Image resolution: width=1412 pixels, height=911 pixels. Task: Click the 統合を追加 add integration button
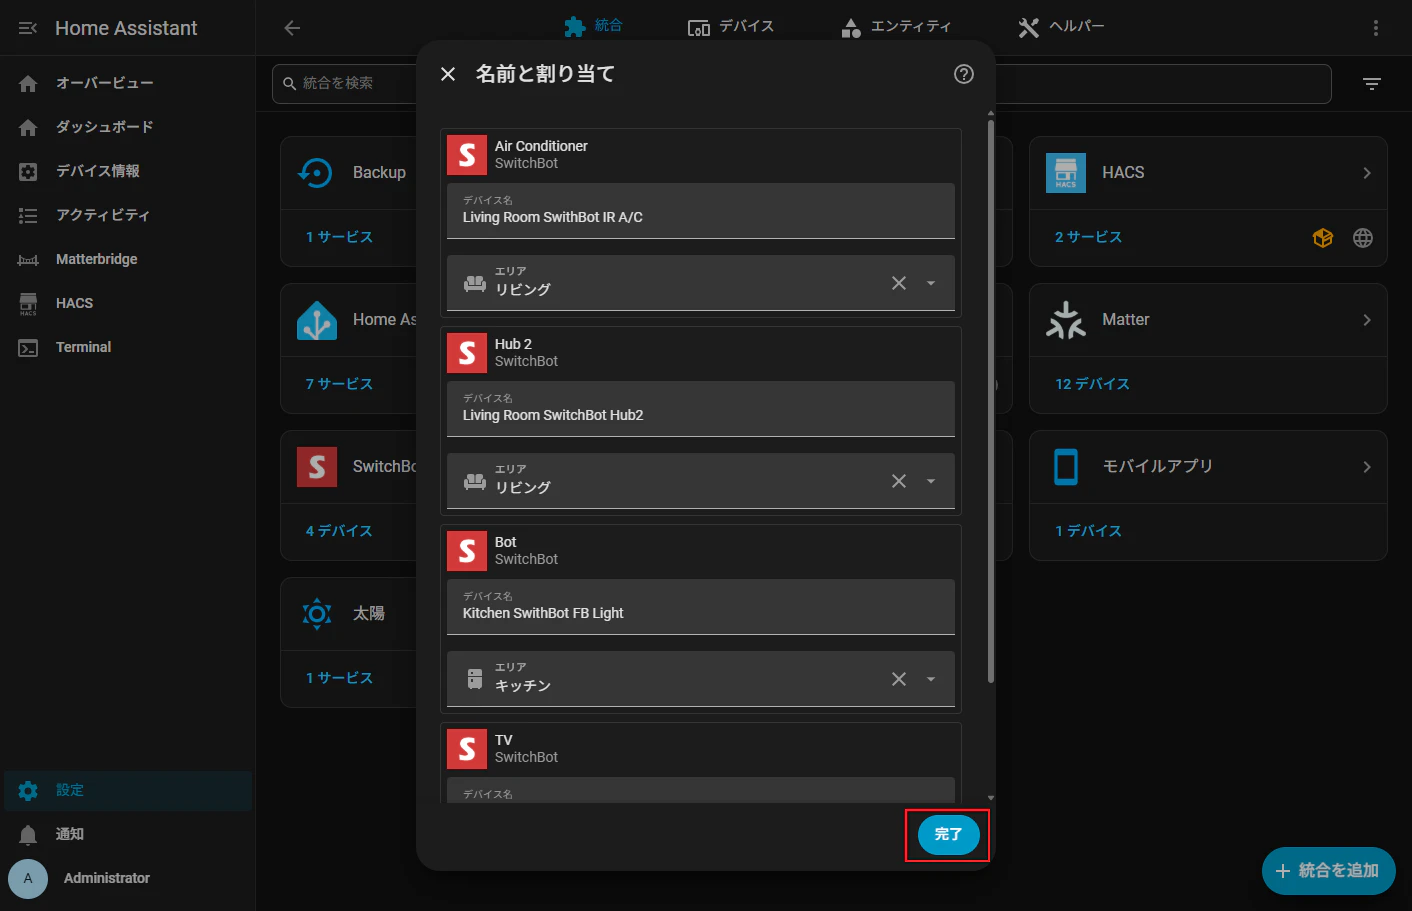(x=1328, y=871)
